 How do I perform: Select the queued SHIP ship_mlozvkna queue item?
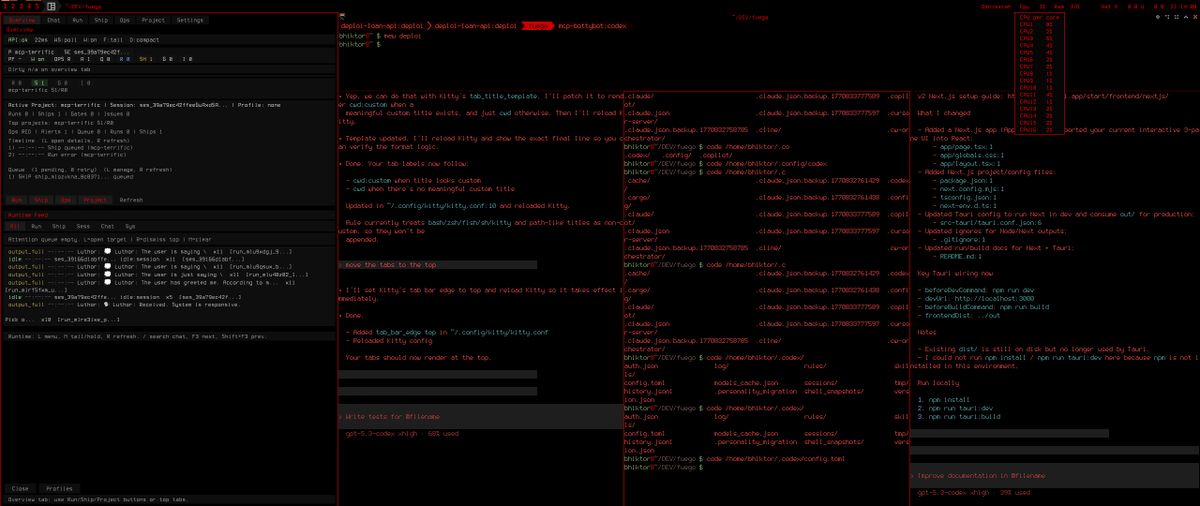pos(70,176)
